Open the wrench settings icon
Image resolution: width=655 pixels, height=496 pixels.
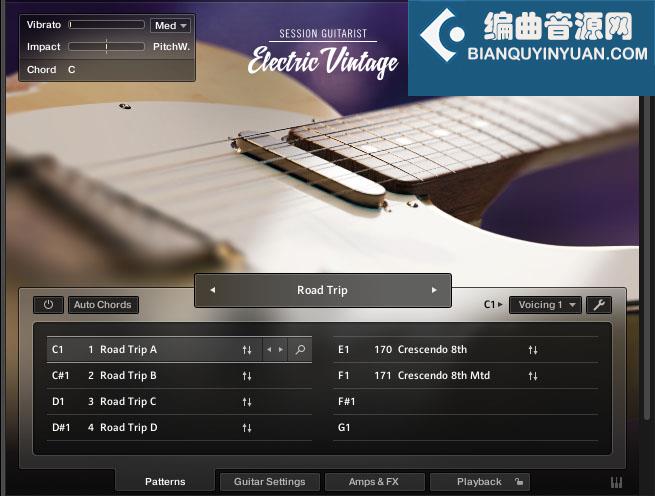point(599,305)
